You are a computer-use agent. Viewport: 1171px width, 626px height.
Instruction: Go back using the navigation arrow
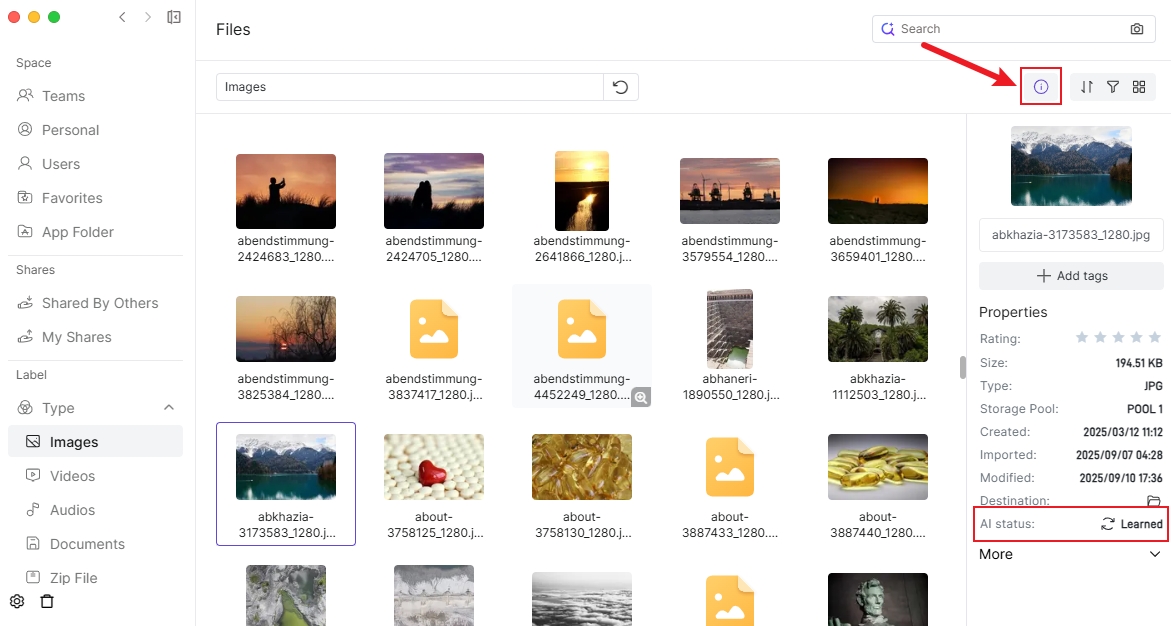point(122,17)
